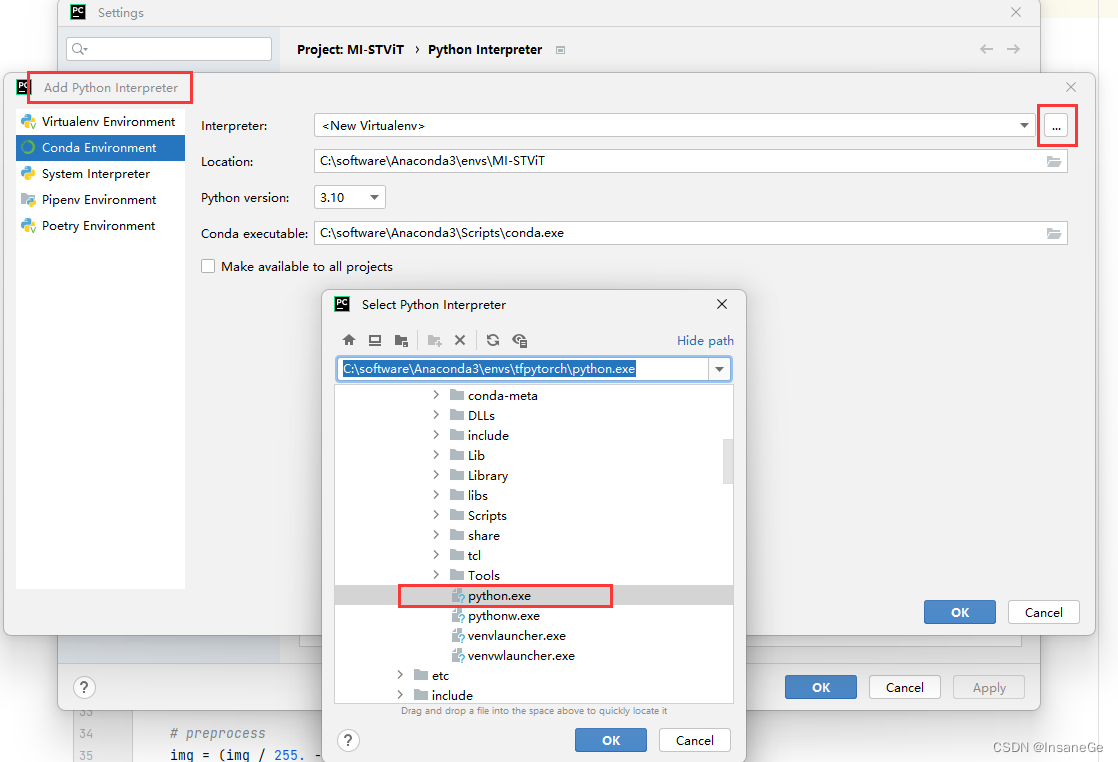Image resolution: width=1118 pixels, height=762 pixels.
Task: Toggle show hidden files icon
Action: pyautogui.click(x=520, y=340)
